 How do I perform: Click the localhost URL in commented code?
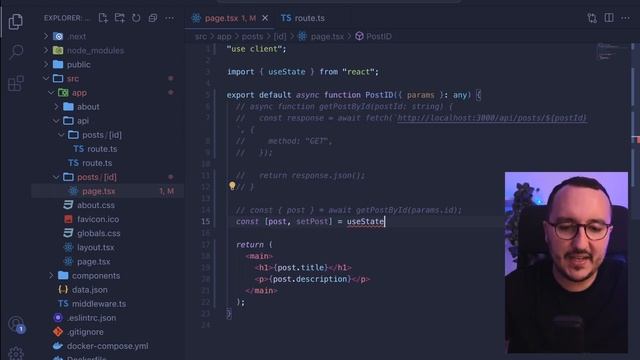point(492,118)
